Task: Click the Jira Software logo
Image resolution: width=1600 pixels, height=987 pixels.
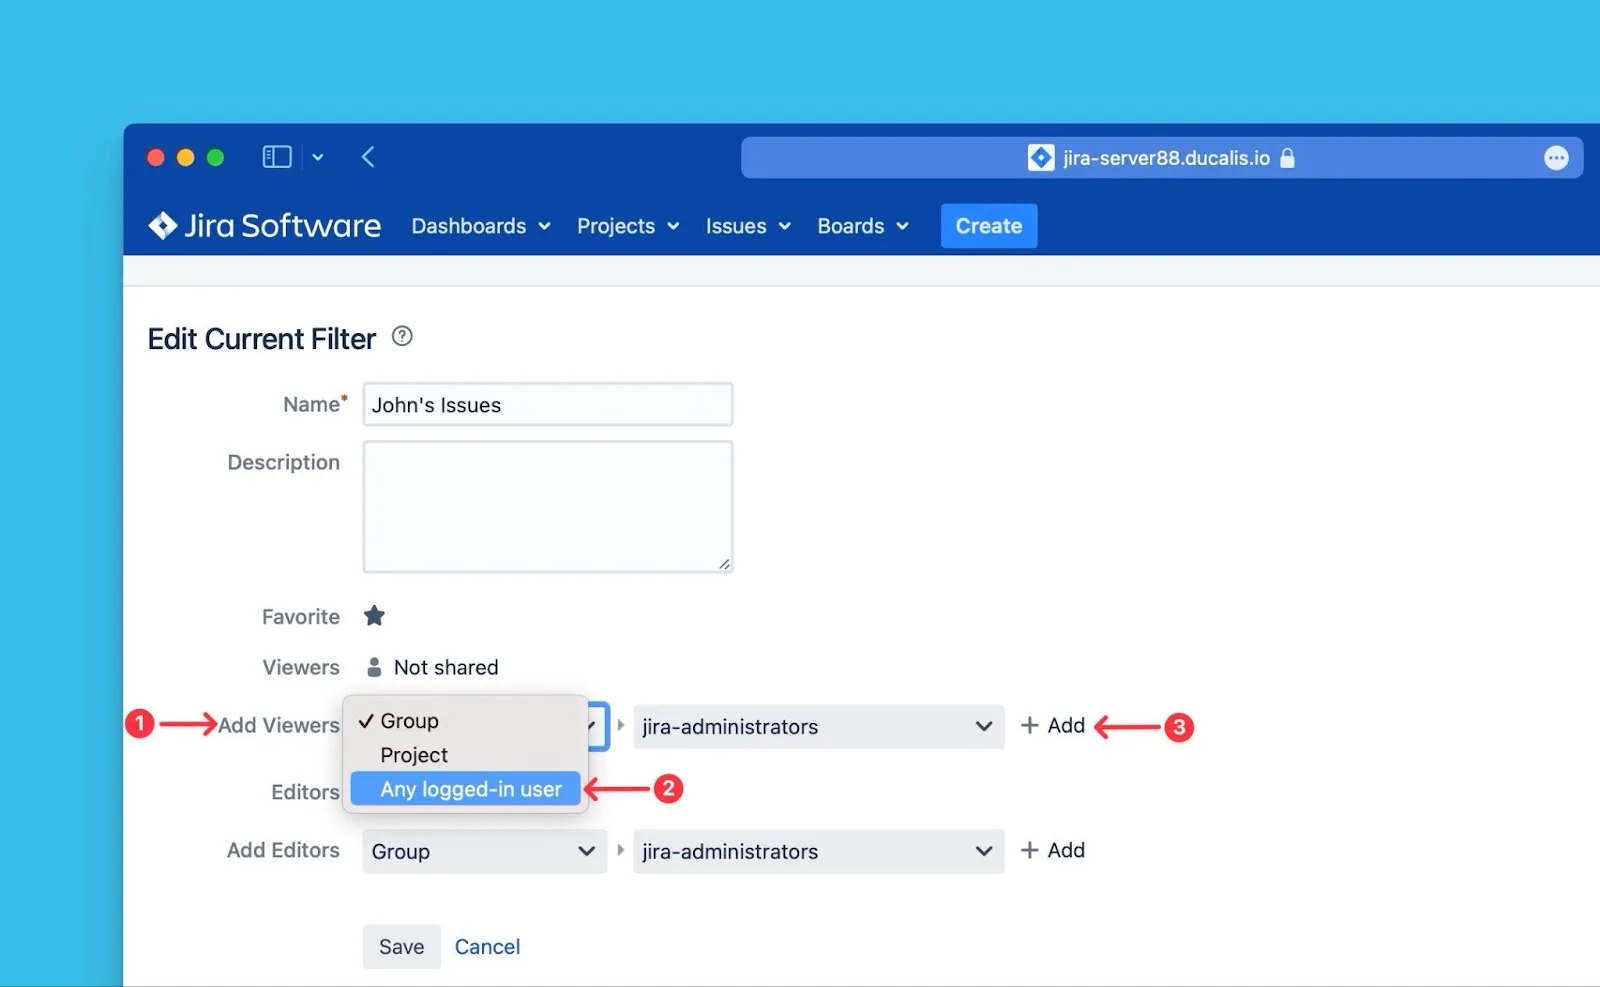Action: 264,226
